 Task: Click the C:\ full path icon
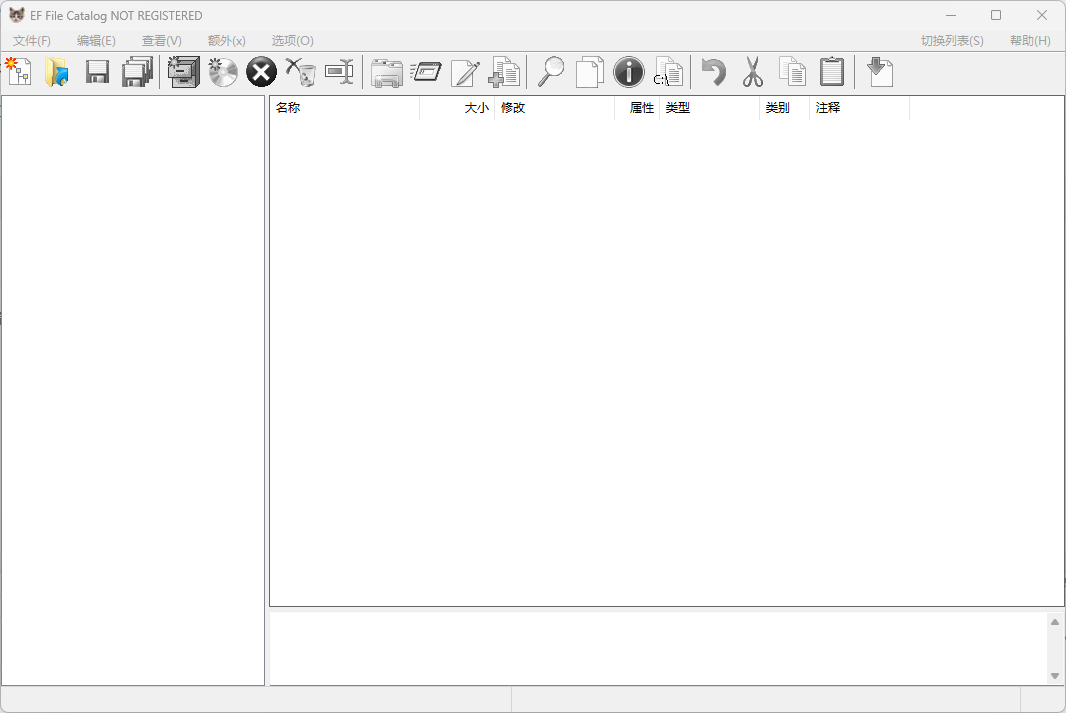tap(669, 71)
